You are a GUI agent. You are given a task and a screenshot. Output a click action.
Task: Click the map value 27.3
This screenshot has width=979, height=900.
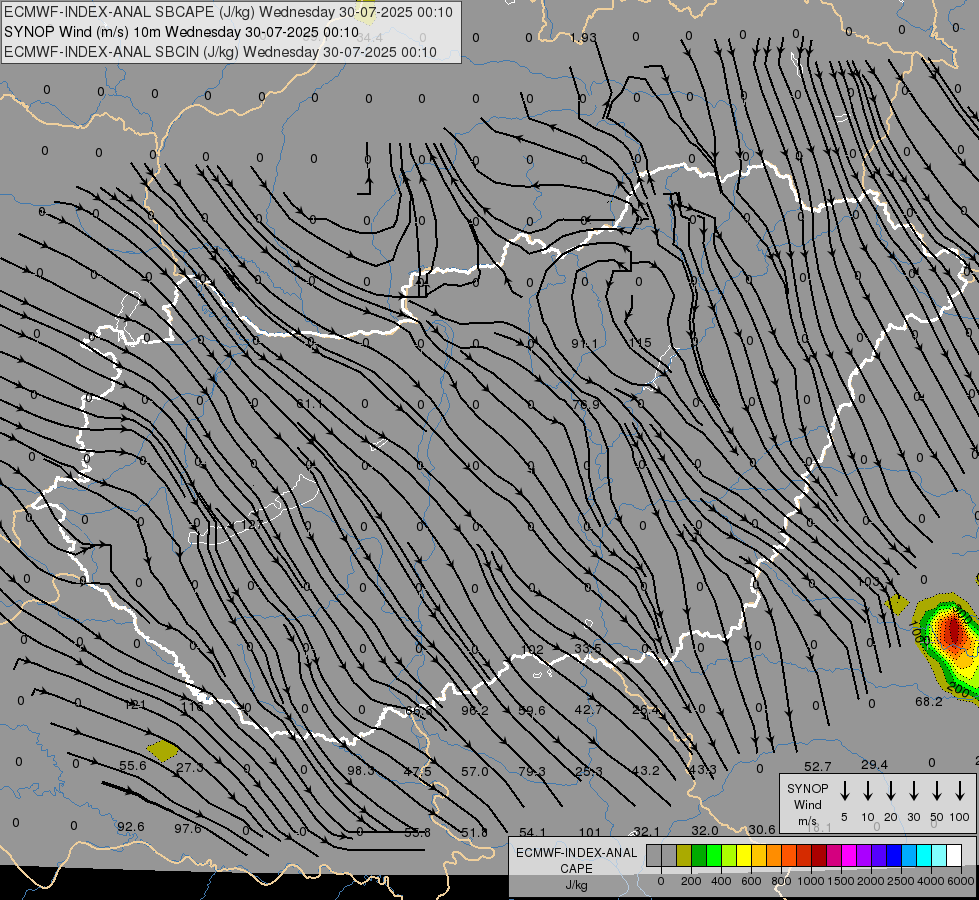click(x=189, y=767)
